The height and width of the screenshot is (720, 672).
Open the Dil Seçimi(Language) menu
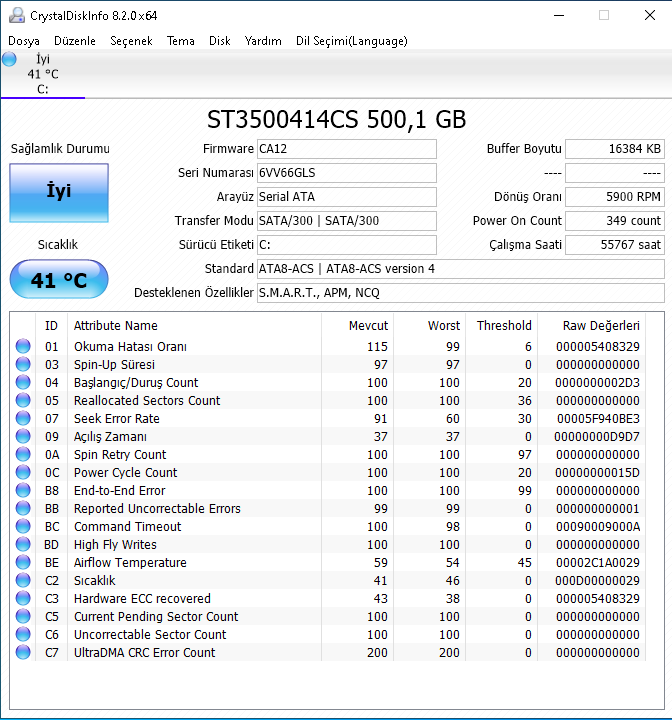tap(351, 41)
